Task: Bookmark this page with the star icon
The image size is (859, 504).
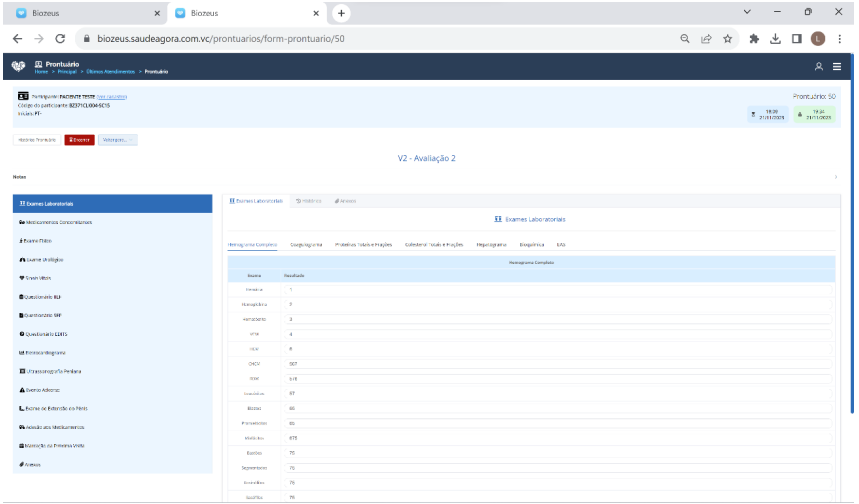Action: tap(728, 38)
